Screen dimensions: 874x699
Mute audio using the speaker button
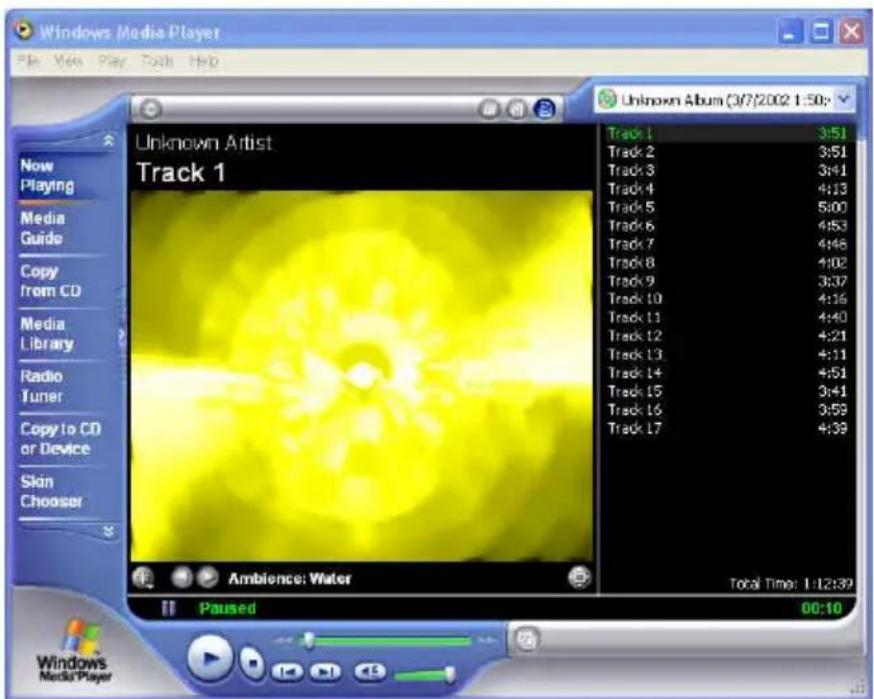tap(370, 672)
